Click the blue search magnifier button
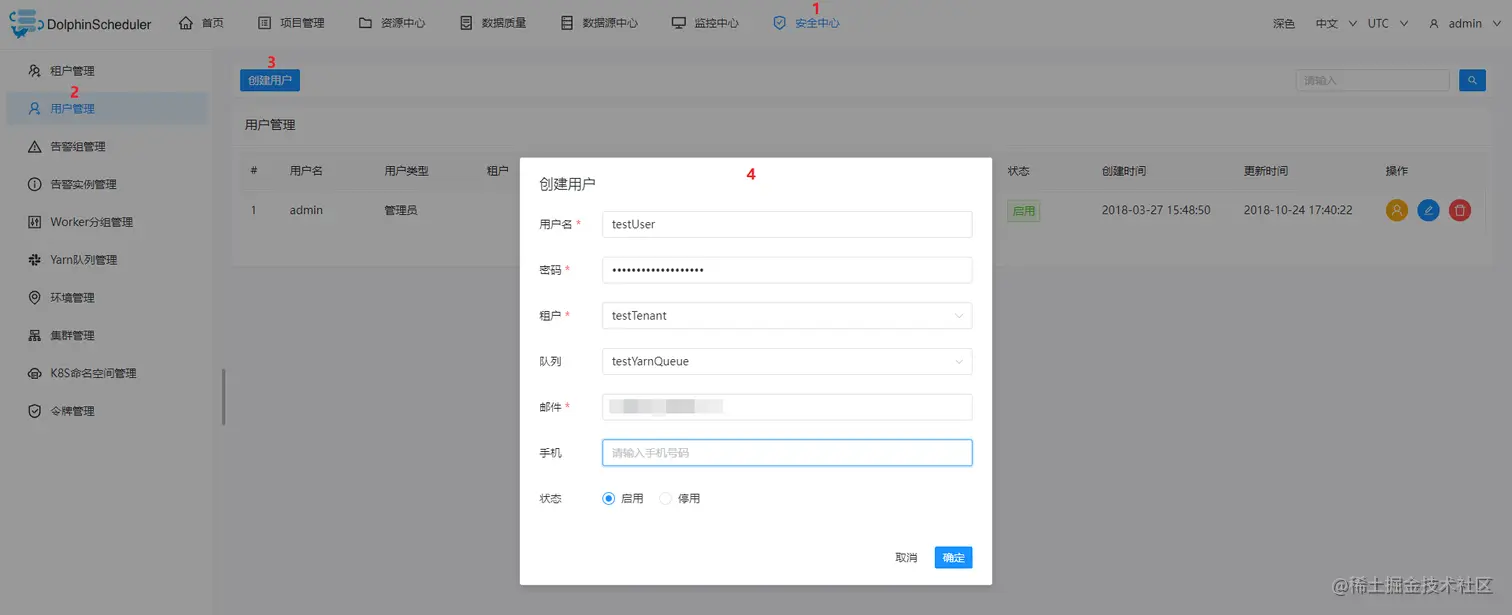1512x615 pixels. [x=1472, y=80]
